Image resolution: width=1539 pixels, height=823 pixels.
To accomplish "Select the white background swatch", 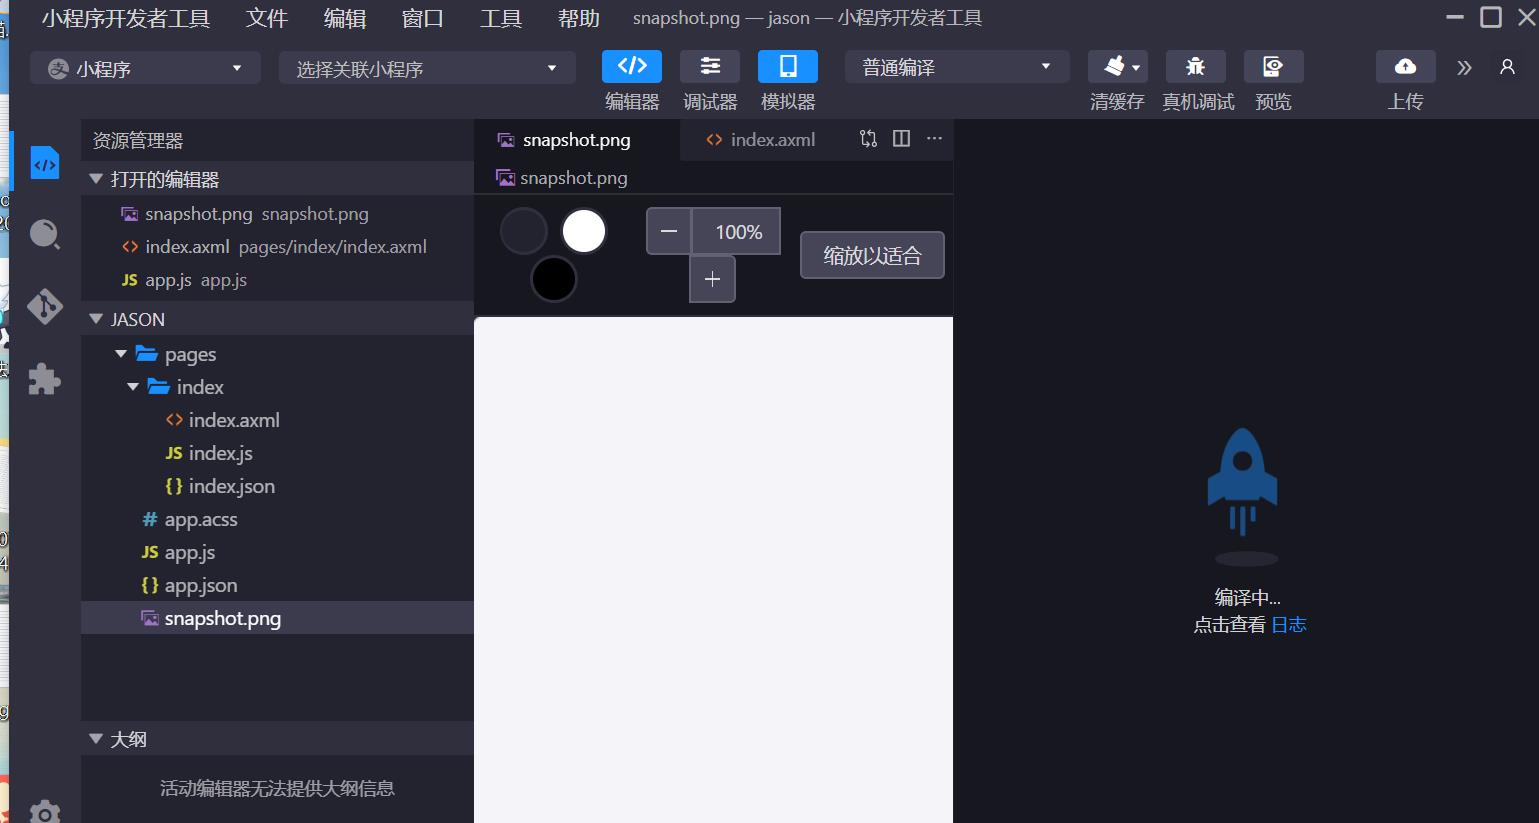I will coord(584,231).
